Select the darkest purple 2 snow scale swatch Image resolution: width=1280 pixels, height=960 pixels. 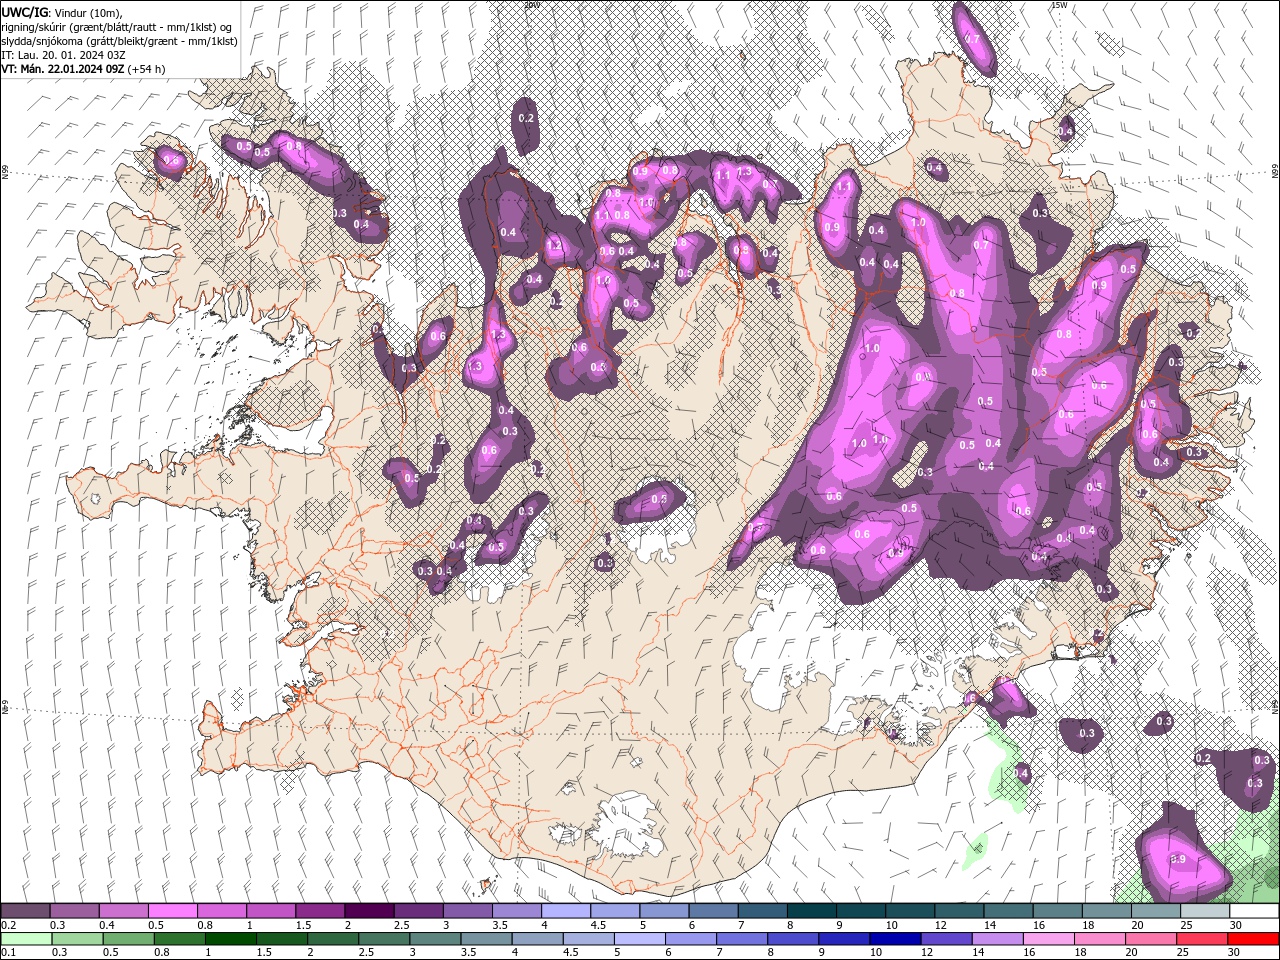(x=369, y=911)
